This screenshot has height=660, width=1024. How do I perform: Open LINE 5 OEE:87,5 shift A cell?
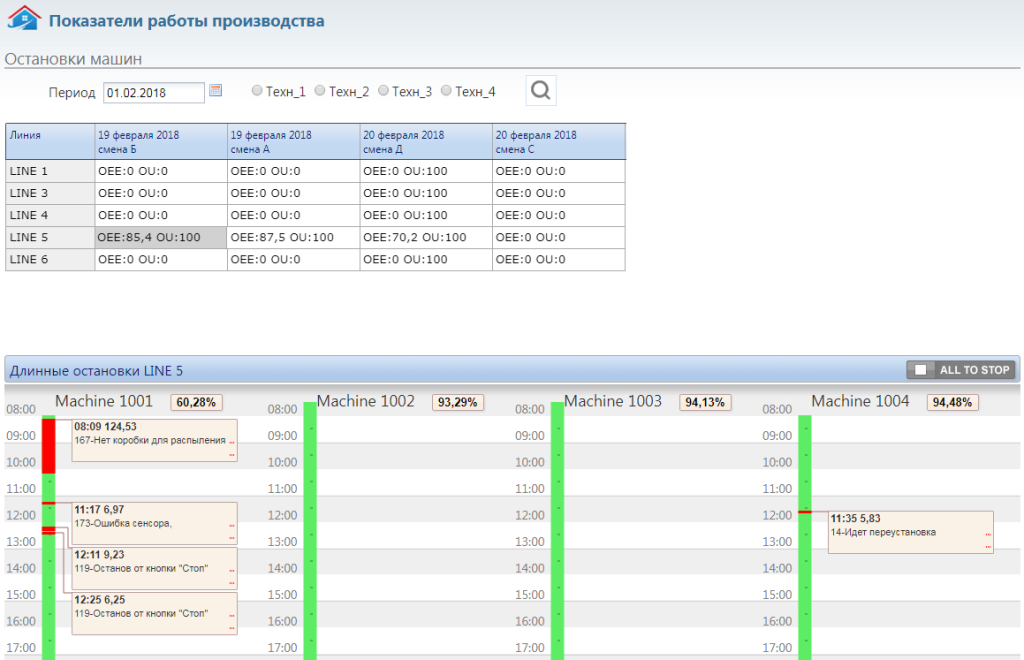(x=293, y=238)
